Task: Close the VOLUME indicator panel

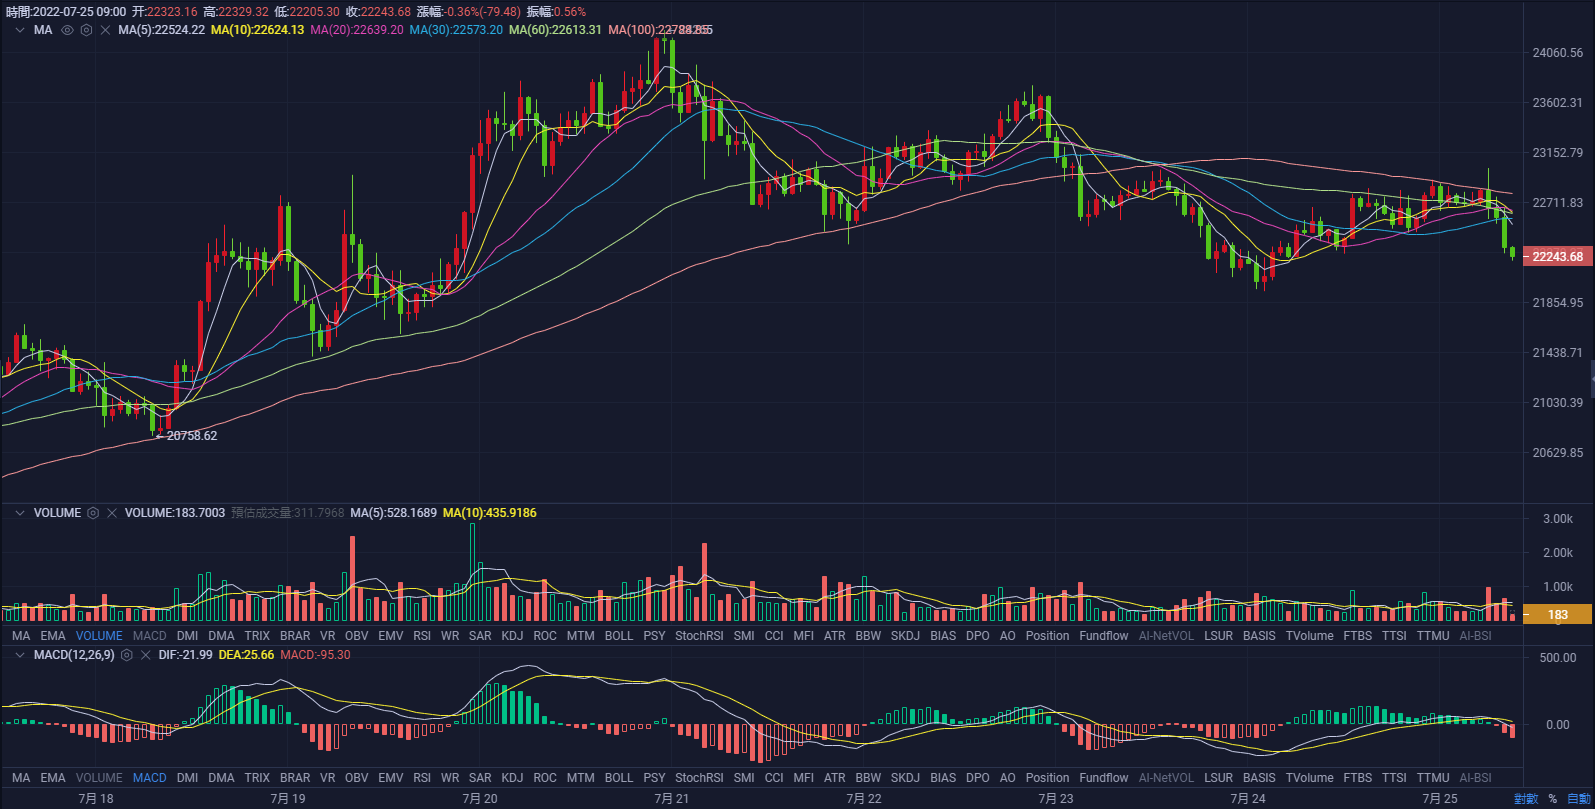Action: point(112,513)
